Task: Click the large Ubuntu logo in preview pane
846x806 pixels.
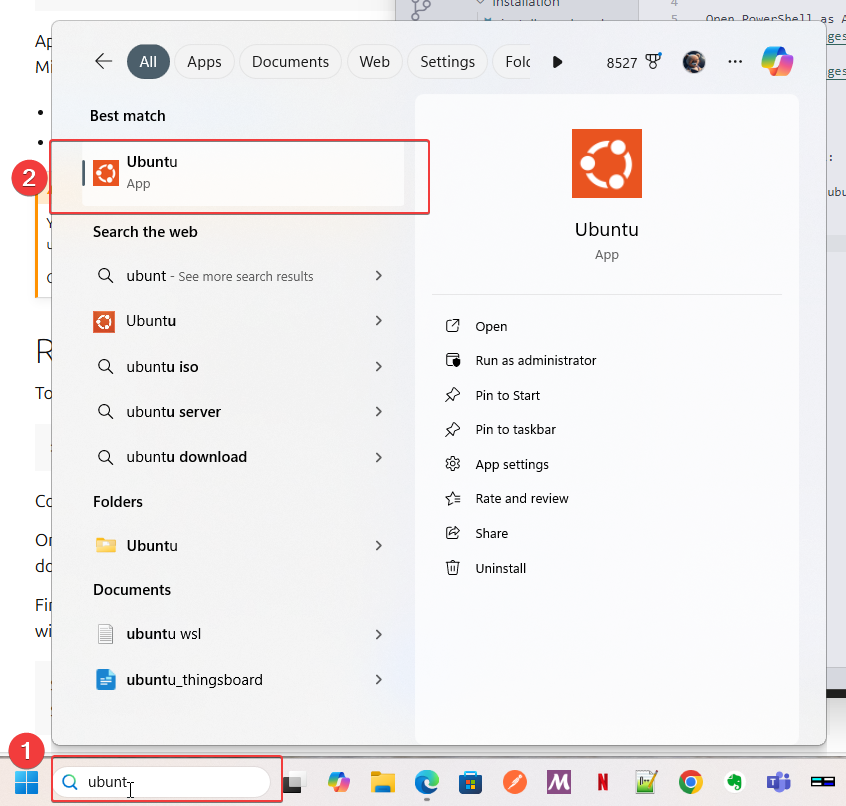Action: coord(606,163)
